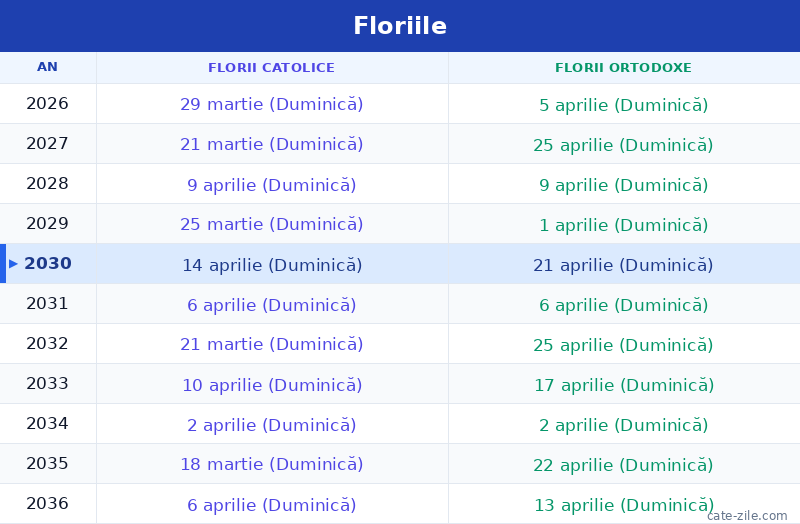
Task: Click the Catholic 21 martie date for 2032
Action: coord(271,344)
